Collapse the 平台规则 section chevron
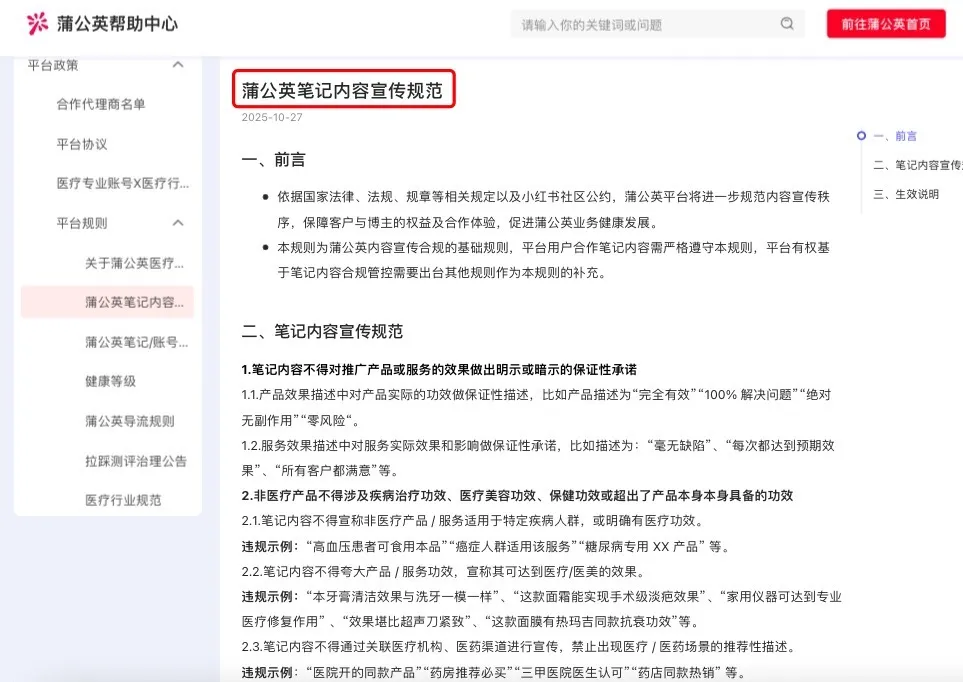 point(178,222)
